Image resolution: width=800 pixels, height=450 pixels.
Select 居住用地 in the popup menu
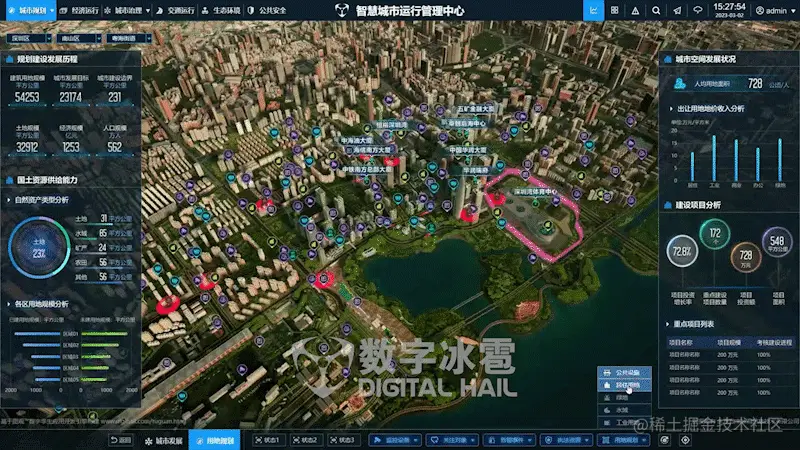[624, 385]
